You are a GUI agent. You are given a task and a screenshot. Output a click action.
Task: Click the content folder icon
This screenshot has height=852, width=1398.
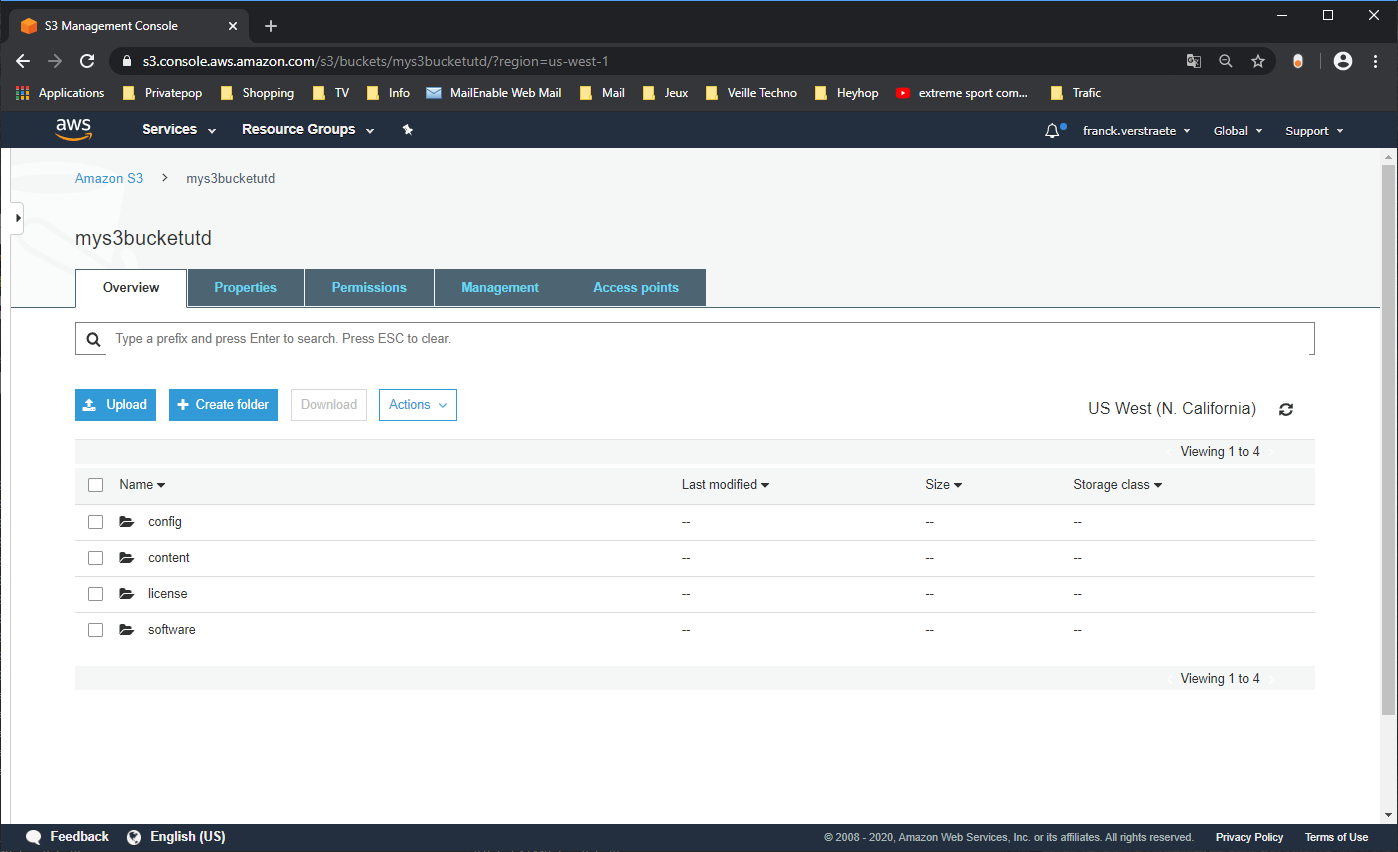click(x=127, y=558)
